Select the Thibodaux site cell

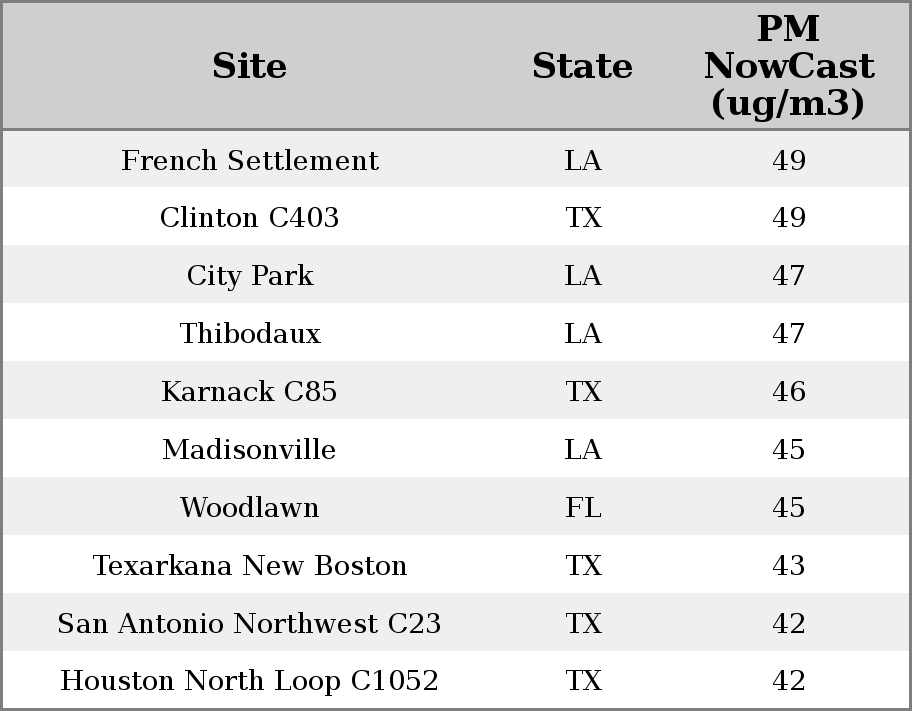pyautogui.click(x=249, y=334)
